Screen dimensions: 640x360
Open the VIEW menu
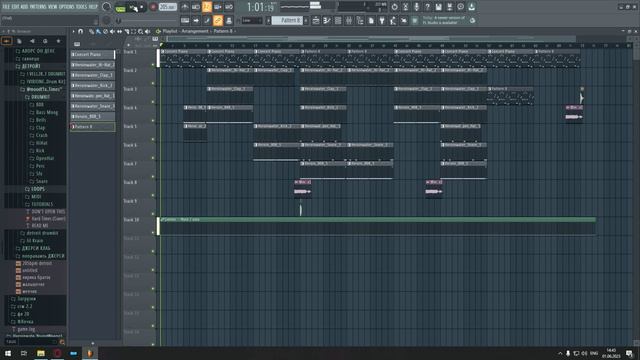53,7
